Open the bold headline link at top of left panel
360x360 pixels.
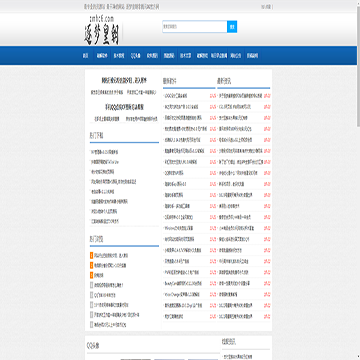124,81
